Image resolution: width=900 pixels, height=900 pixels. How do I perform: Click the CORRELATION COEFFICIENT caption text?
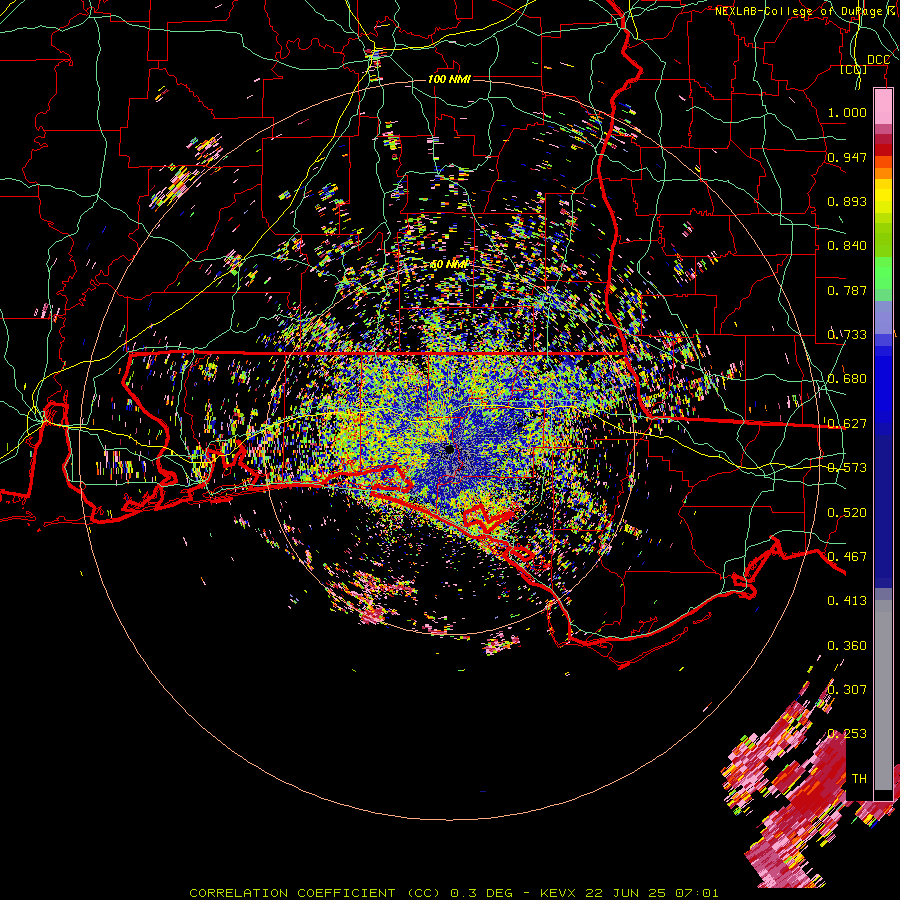[x=292, y=893]
